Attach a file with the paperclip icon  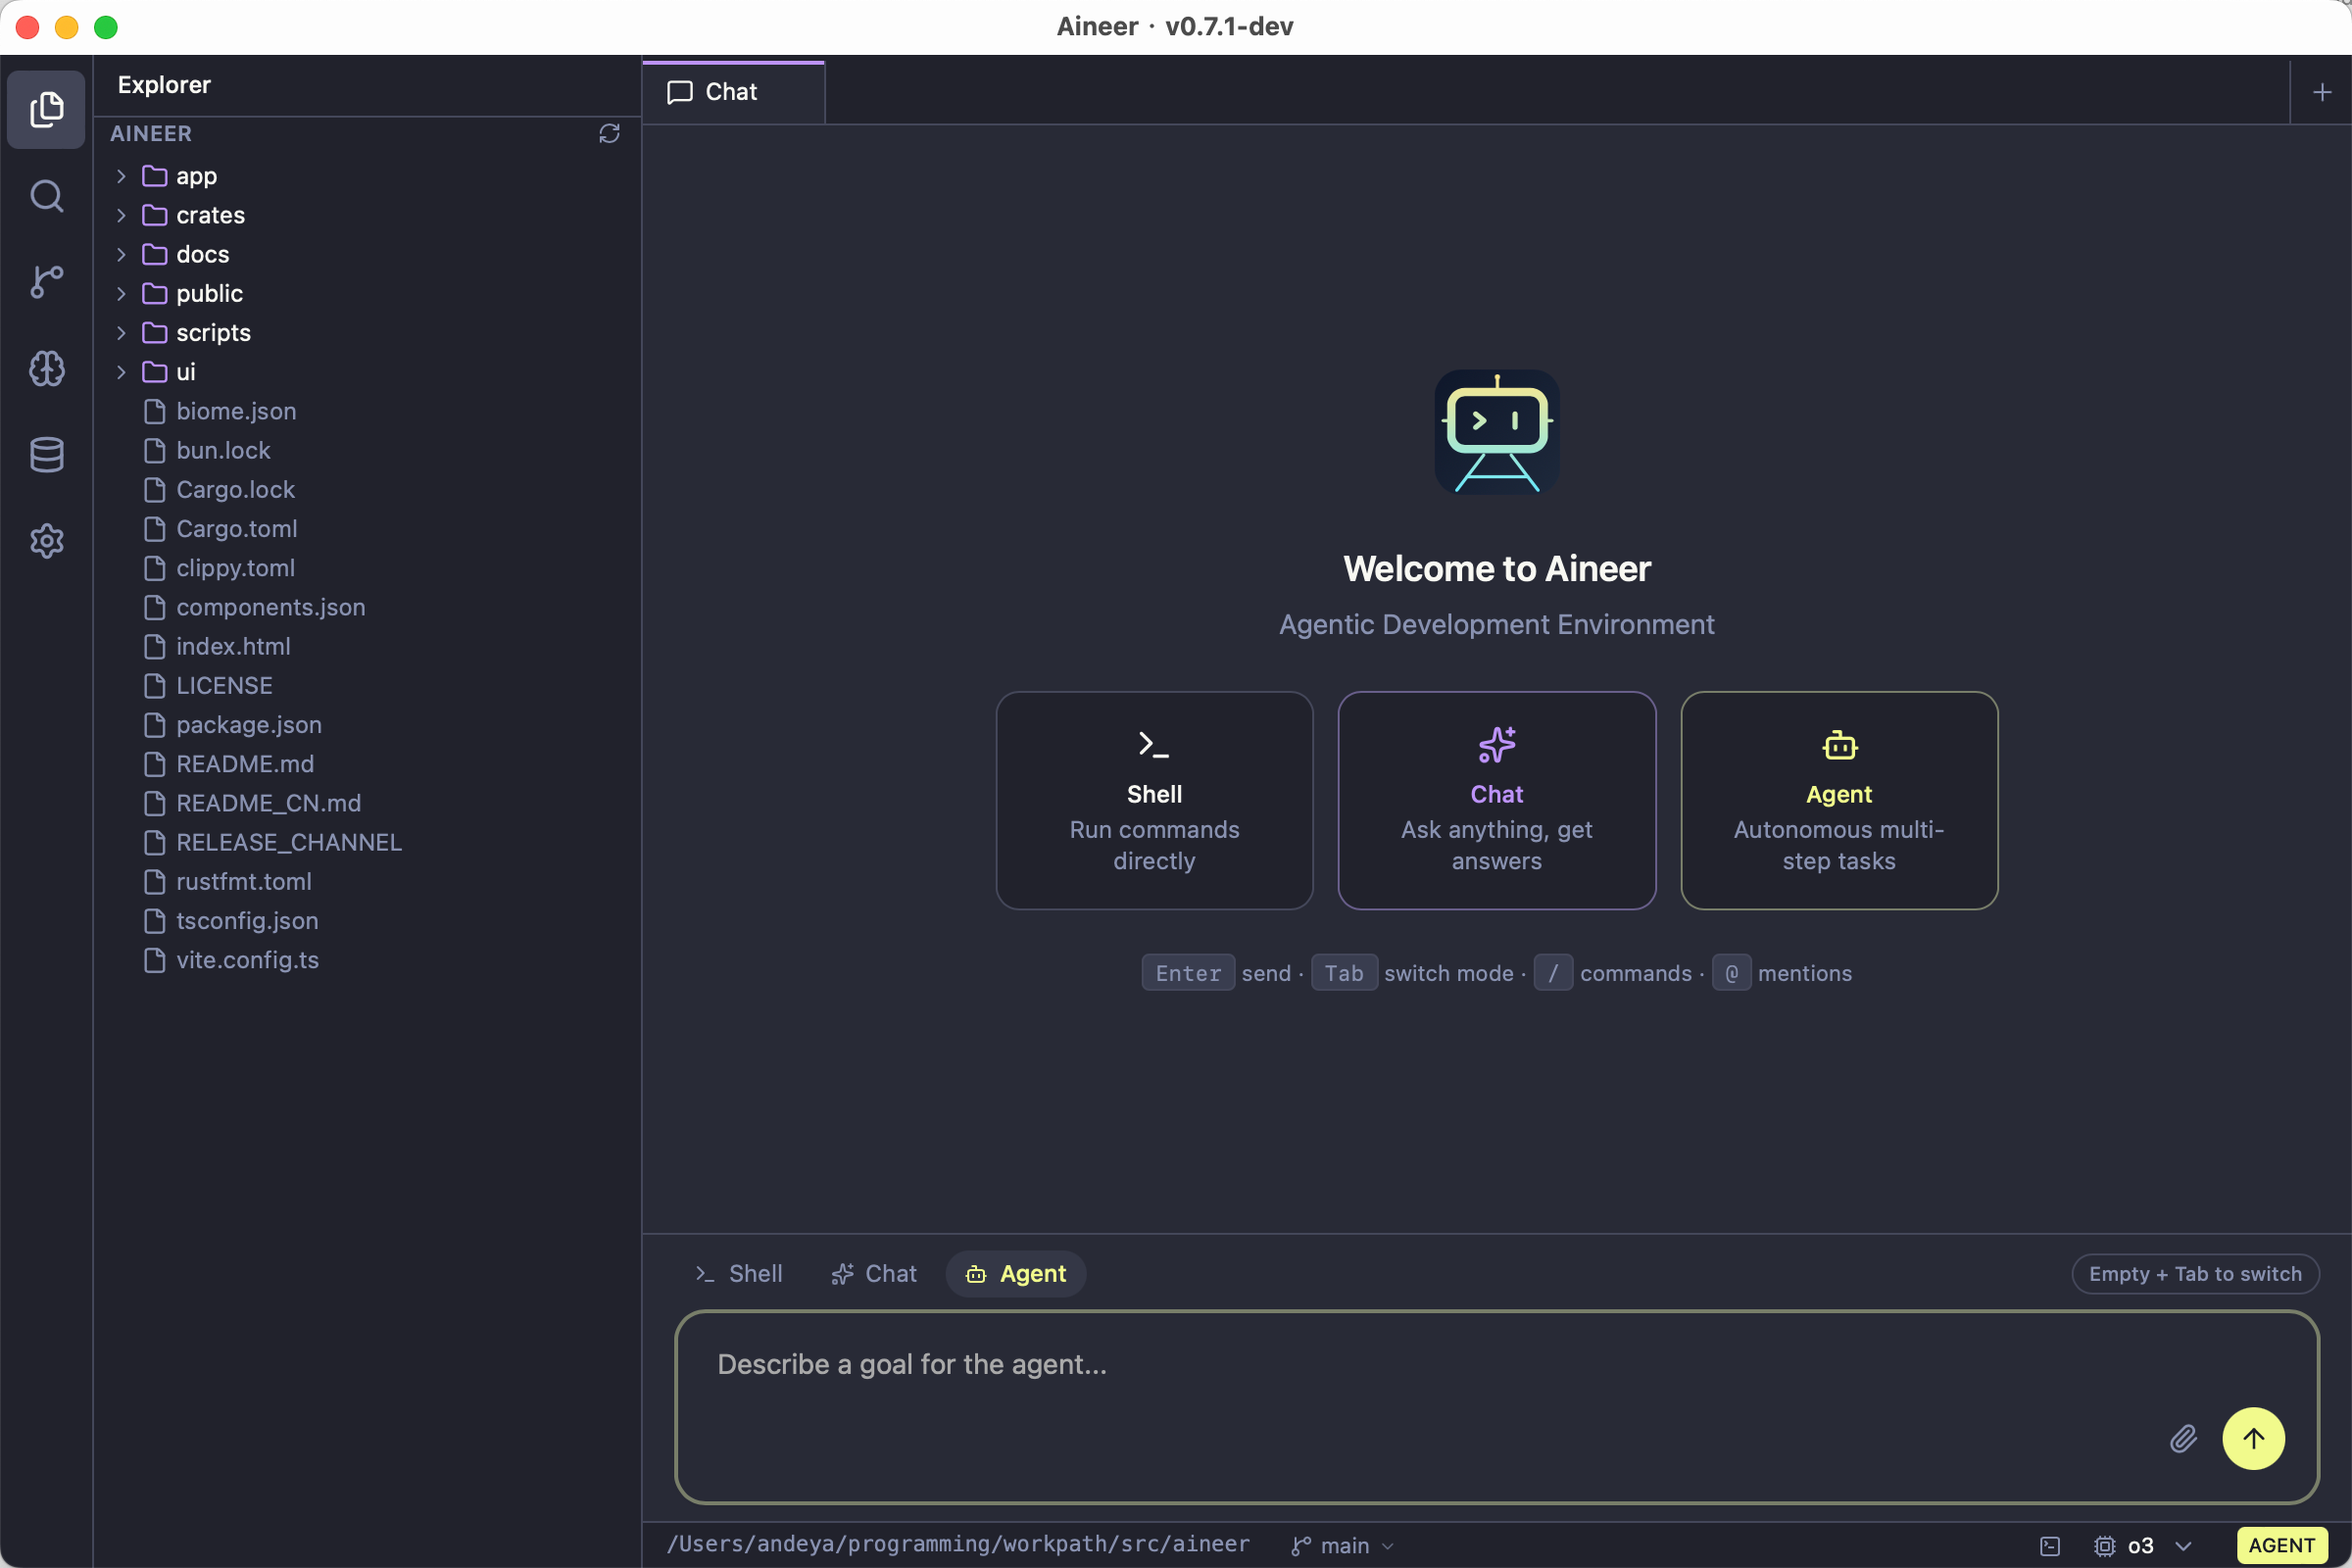2184,1438
